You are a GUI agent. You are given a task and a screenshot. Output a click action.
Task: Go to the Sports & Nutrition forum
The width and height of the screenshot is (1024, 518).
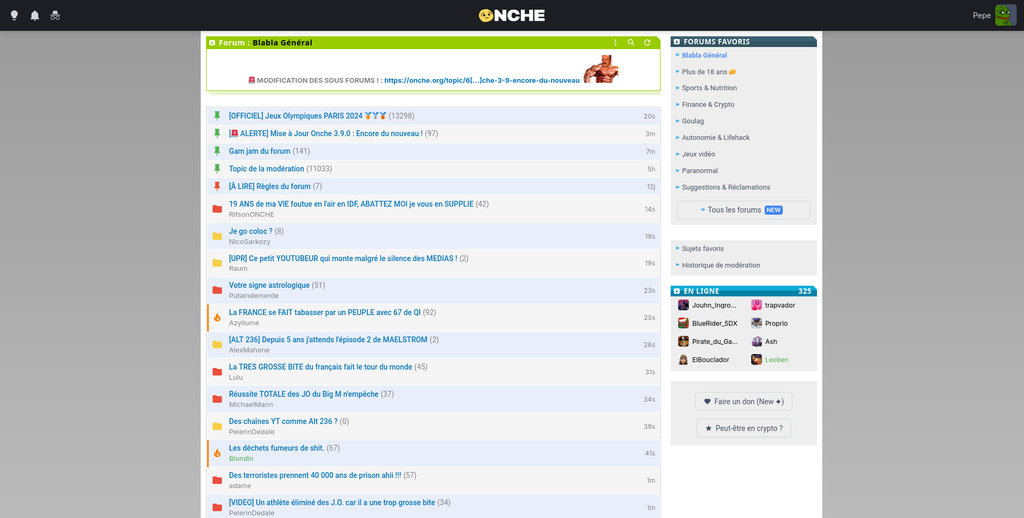tap(709, 88)
